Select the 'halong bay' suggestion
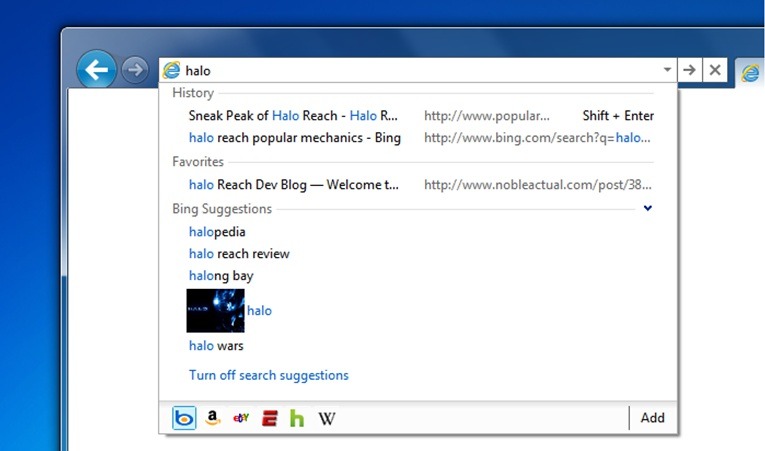Viewport: 765px width, 451px height. (x=221, y=276)
